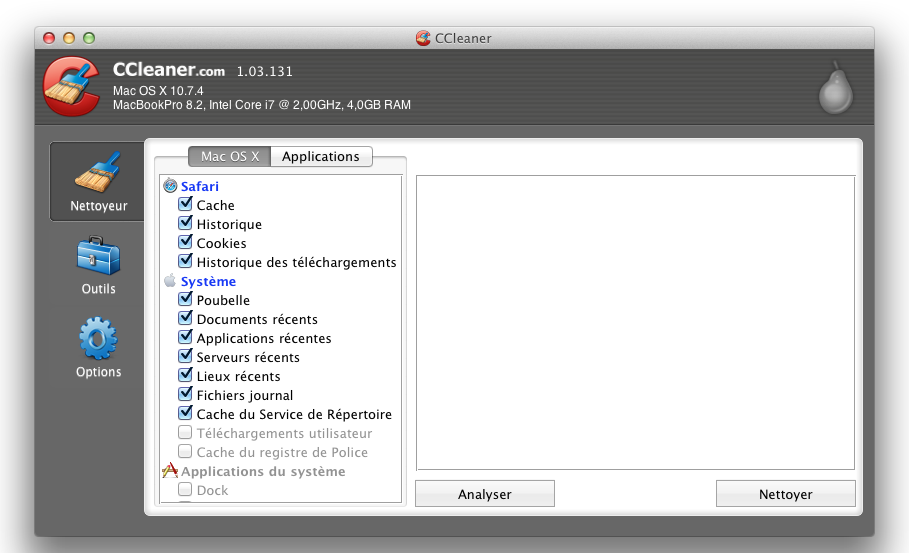Select the Mac OS X tab
The height and width of the screenshot is (553, 909).
point(229,157)
